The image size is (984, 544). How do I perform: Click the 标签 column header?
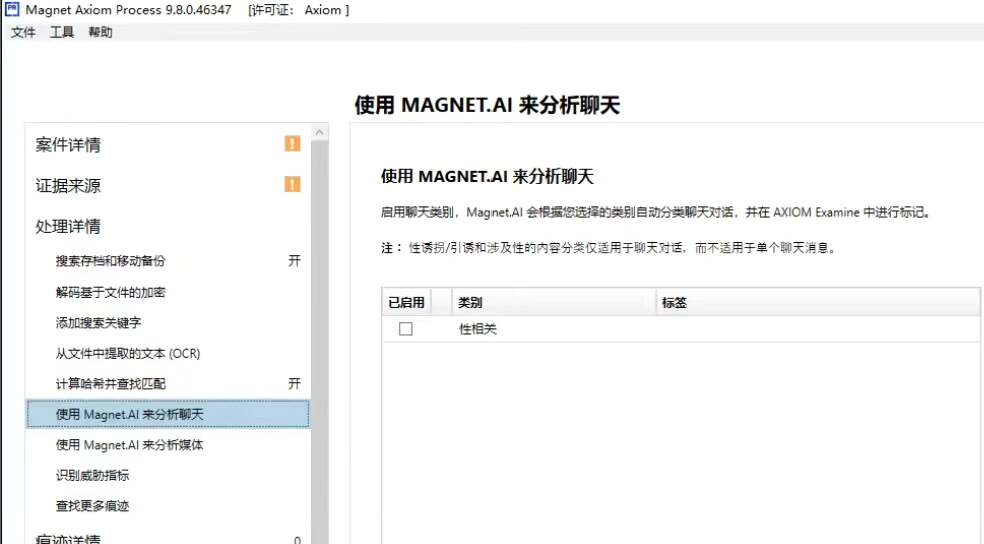(818, 302)
